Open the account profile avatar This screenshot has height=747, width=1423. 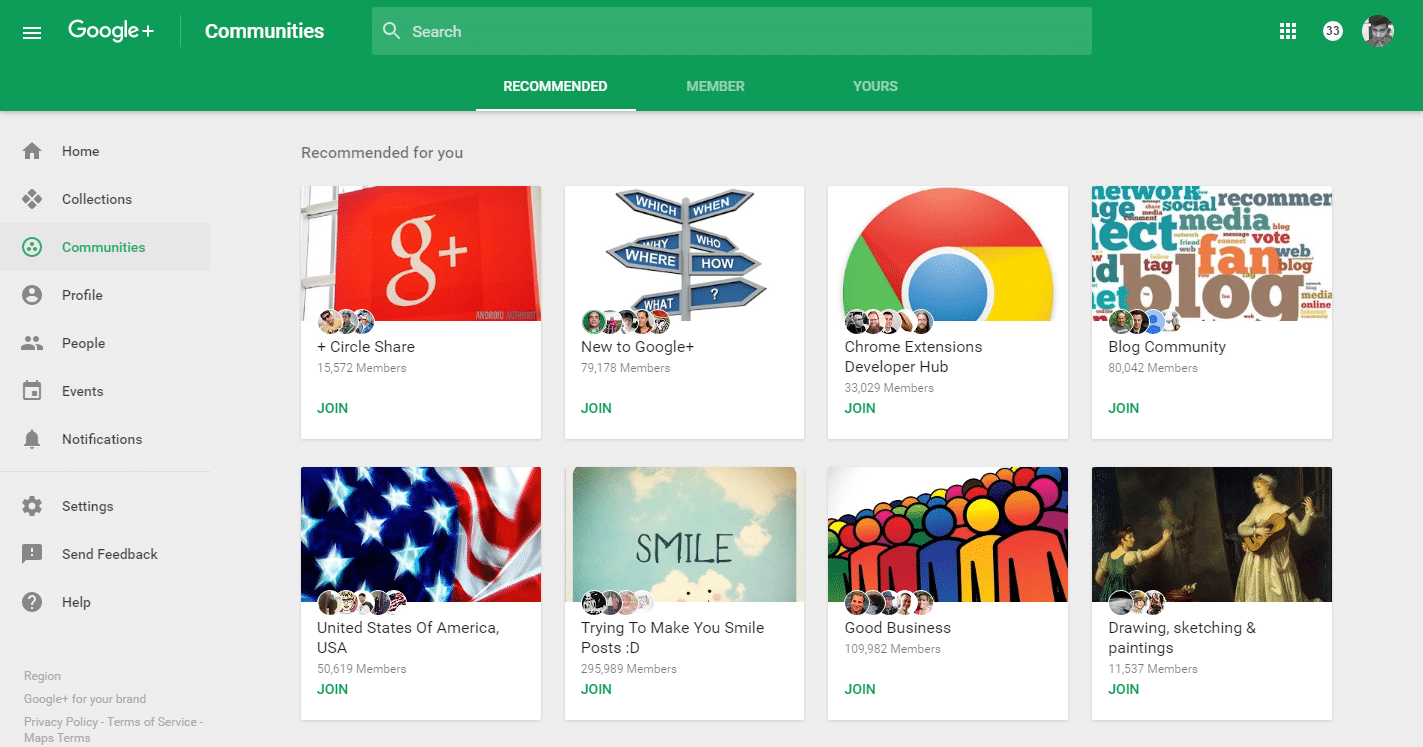(x=1378, y=31)
